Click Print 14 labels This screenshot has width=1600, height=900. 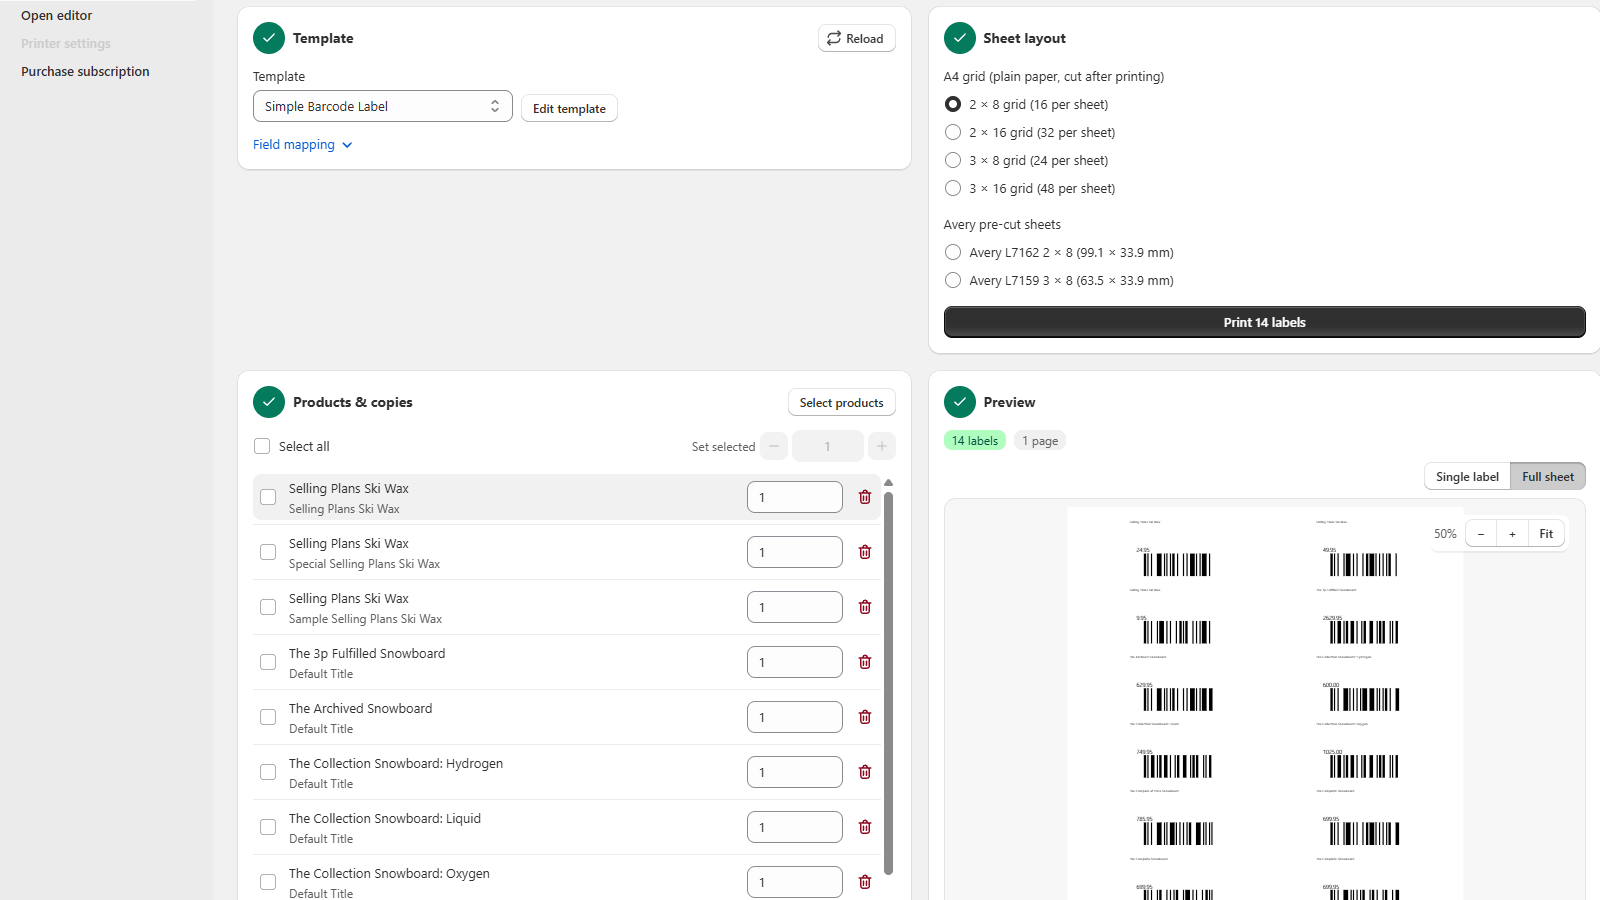pyautogui.click(x=1265, y=322)
